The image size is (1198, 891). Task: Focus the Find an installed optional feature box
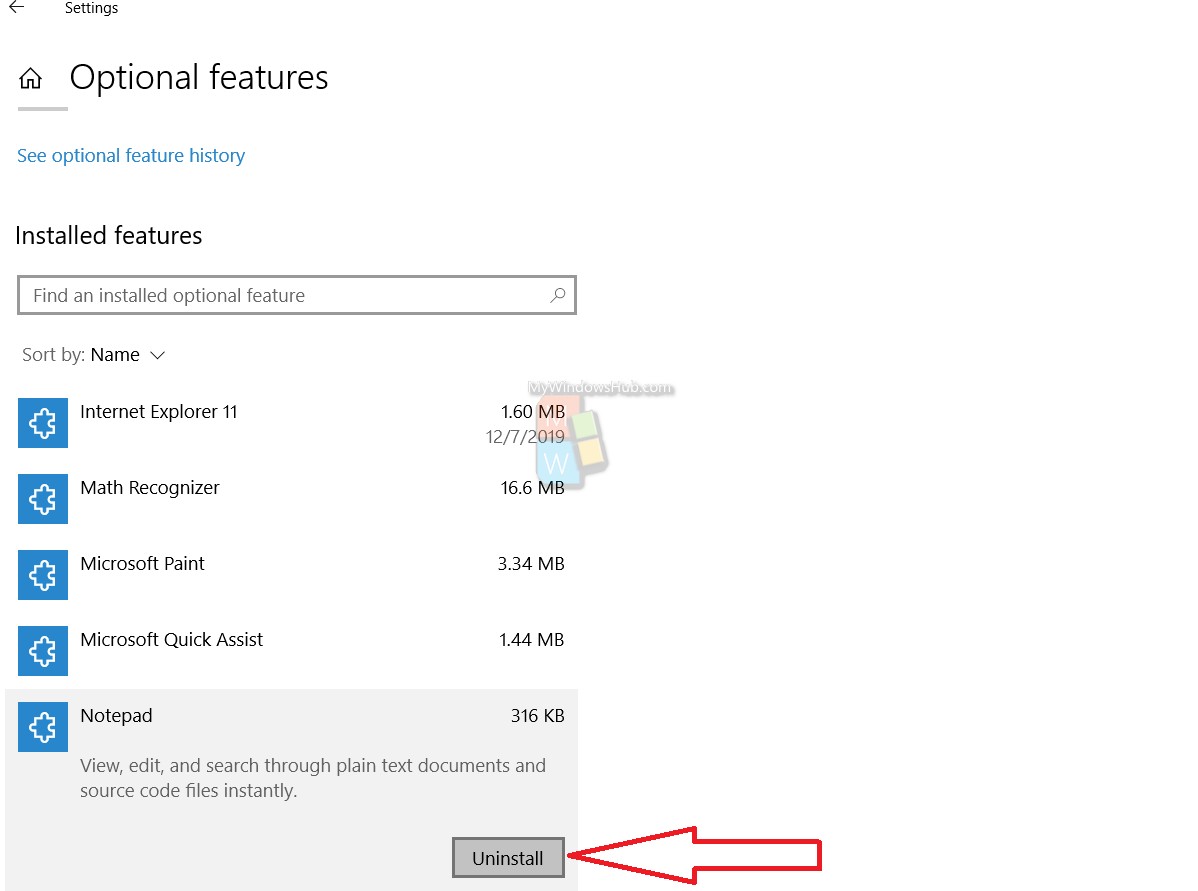tap(296, 295)
